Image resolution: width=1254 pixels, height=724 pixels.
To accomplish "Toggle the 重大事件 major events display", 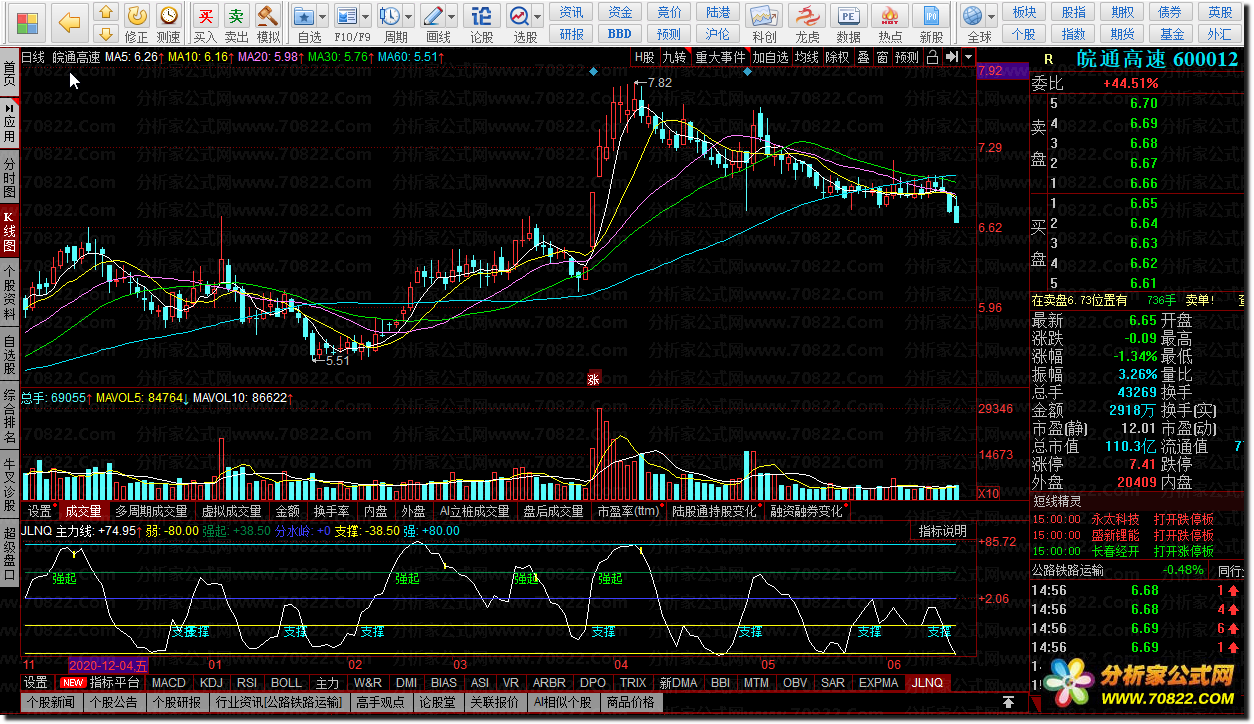I will point(720,57).
